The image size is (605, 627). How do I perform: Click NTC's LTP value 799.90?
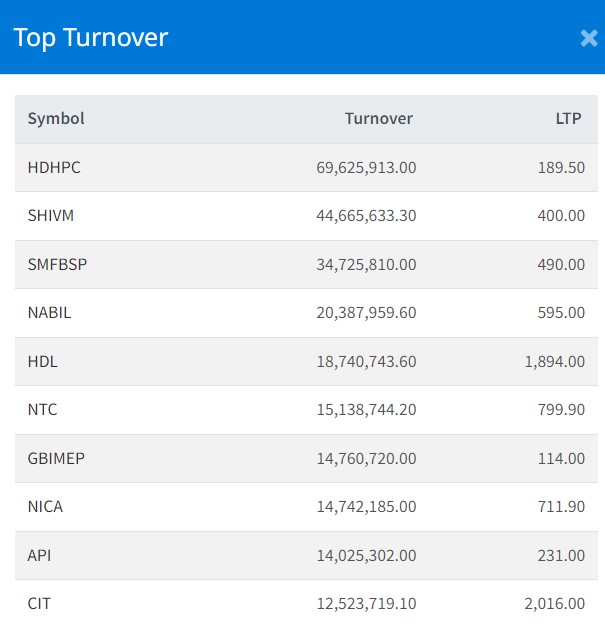pos(562,410)
